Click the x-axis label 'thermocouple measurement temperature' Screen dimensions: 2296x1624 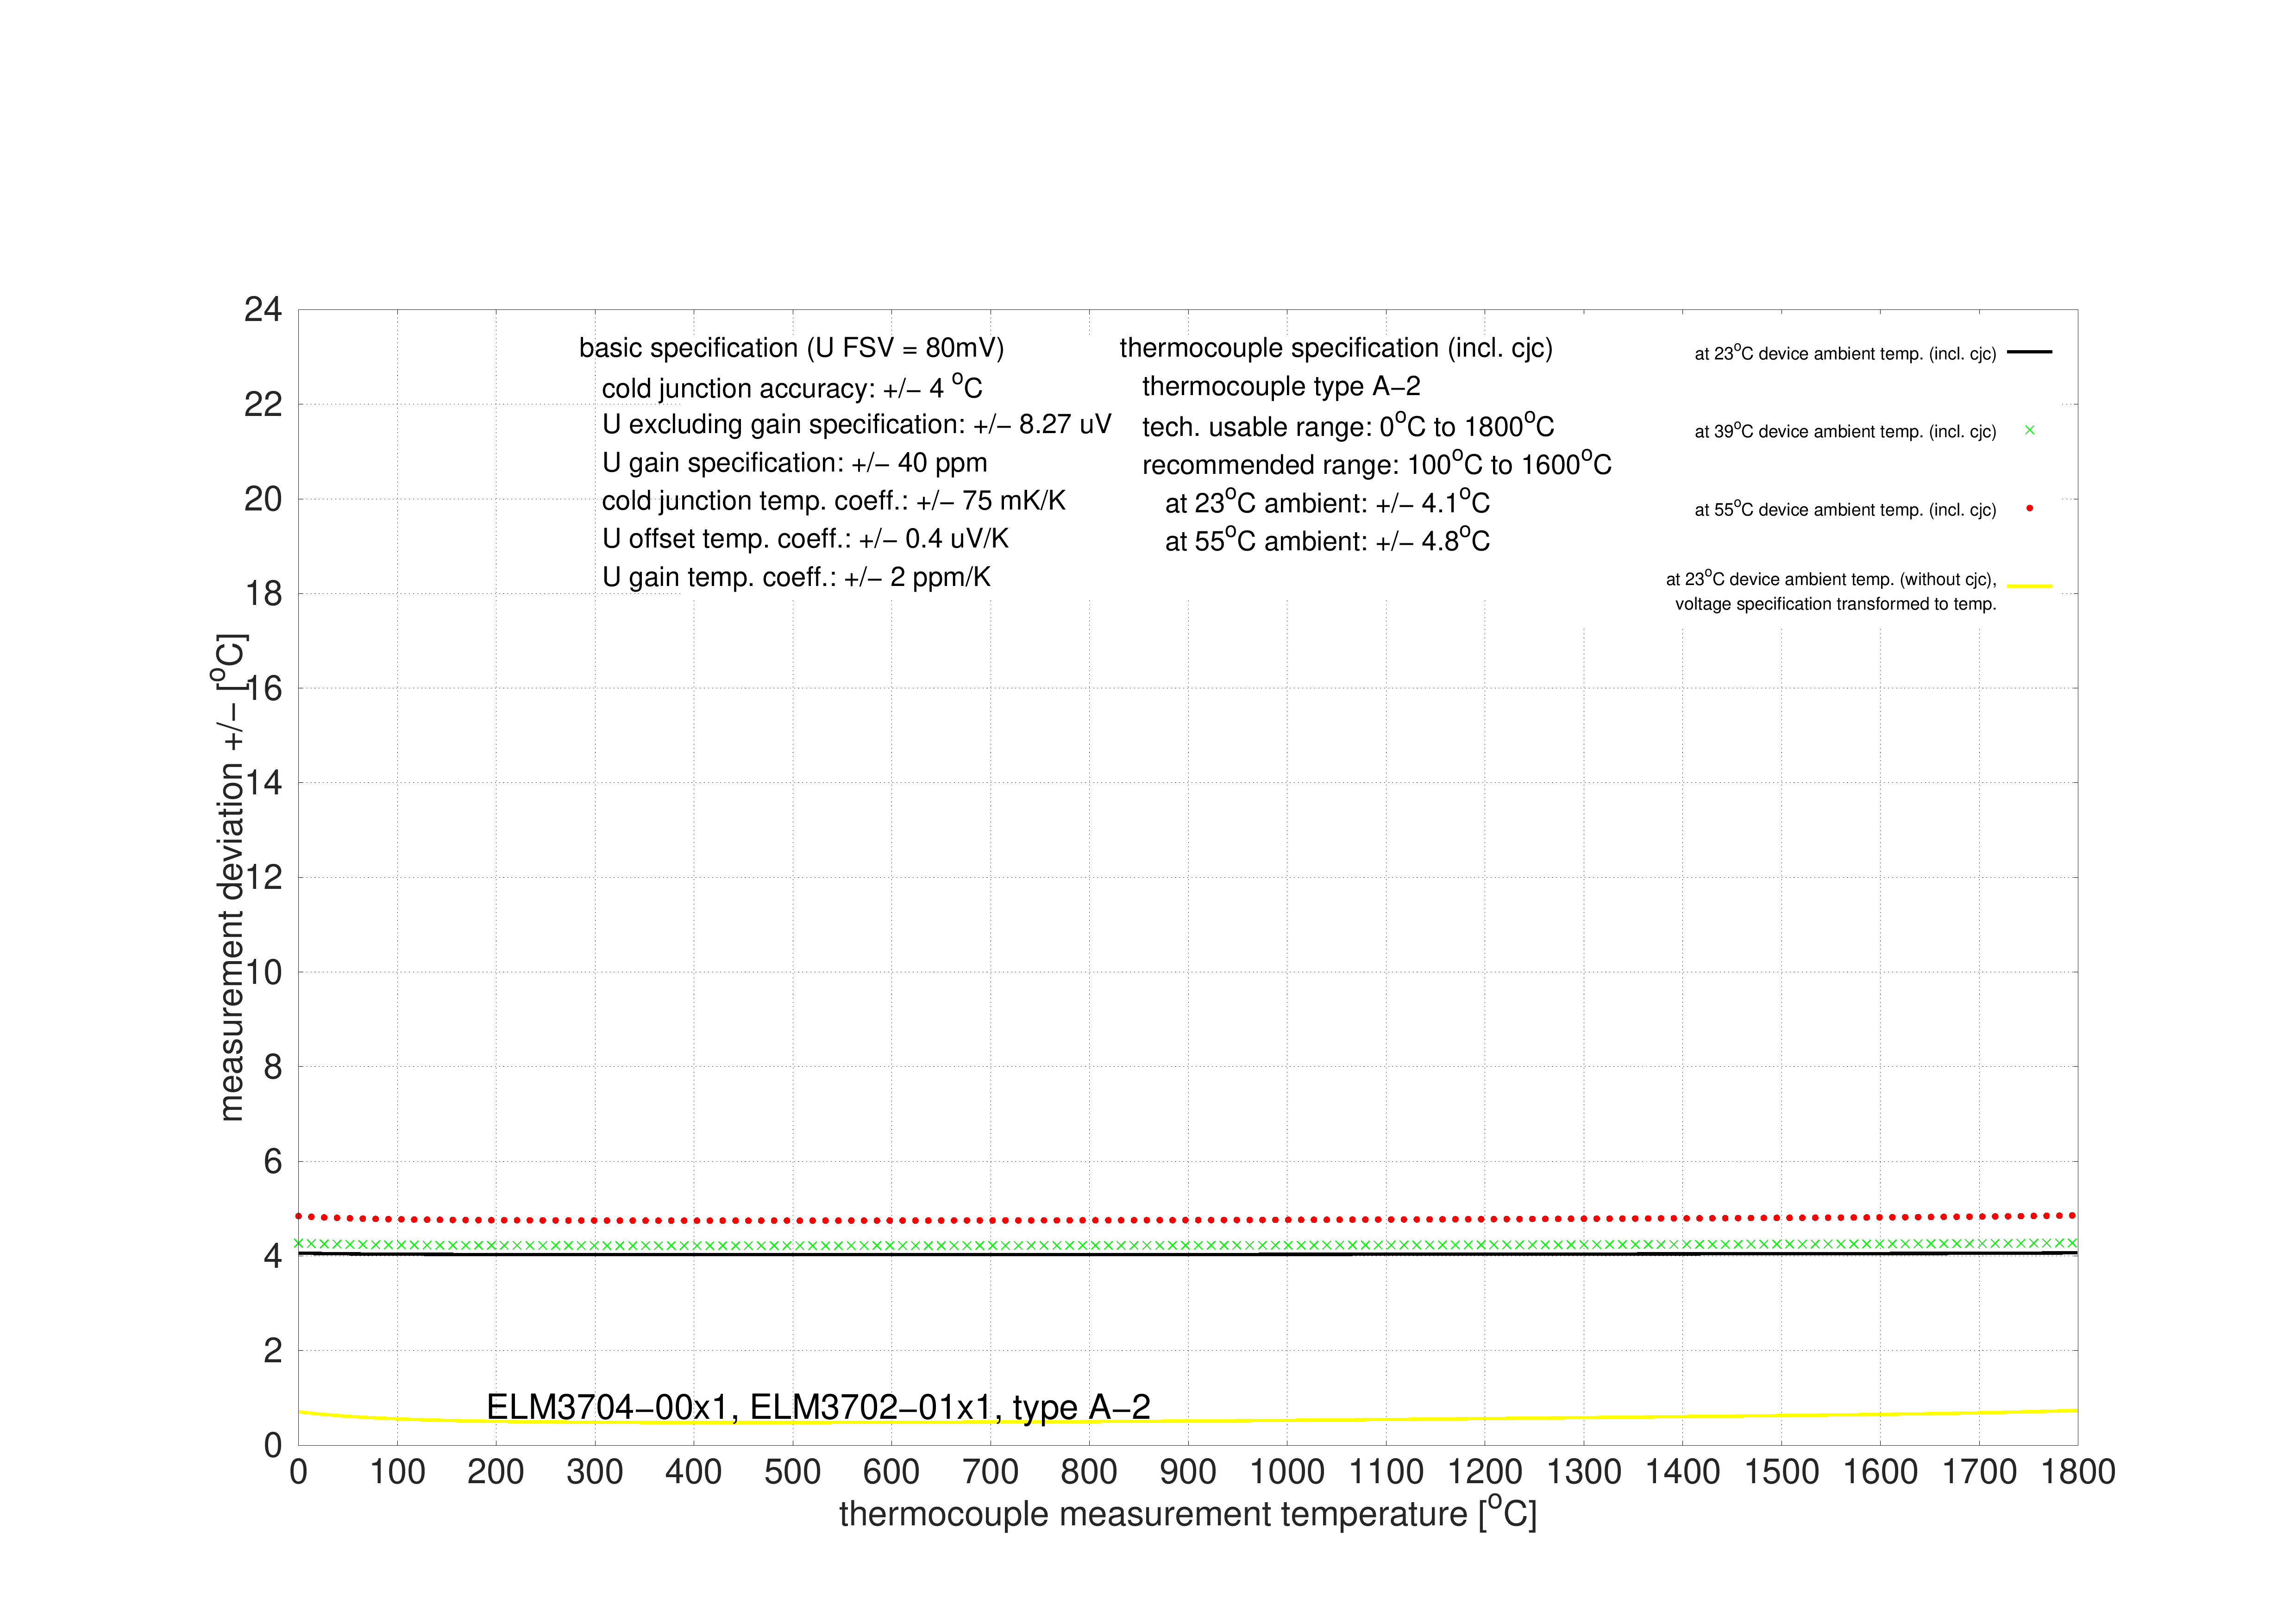(1153, 1514)
